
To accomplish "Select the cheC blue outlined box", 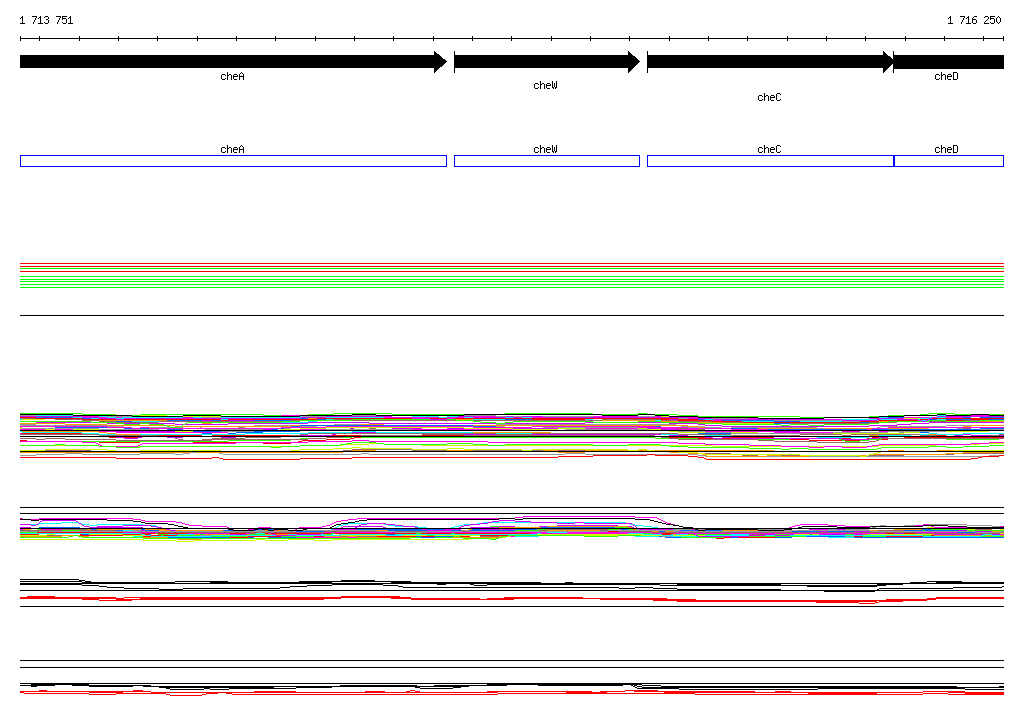I will click(771, 161).
